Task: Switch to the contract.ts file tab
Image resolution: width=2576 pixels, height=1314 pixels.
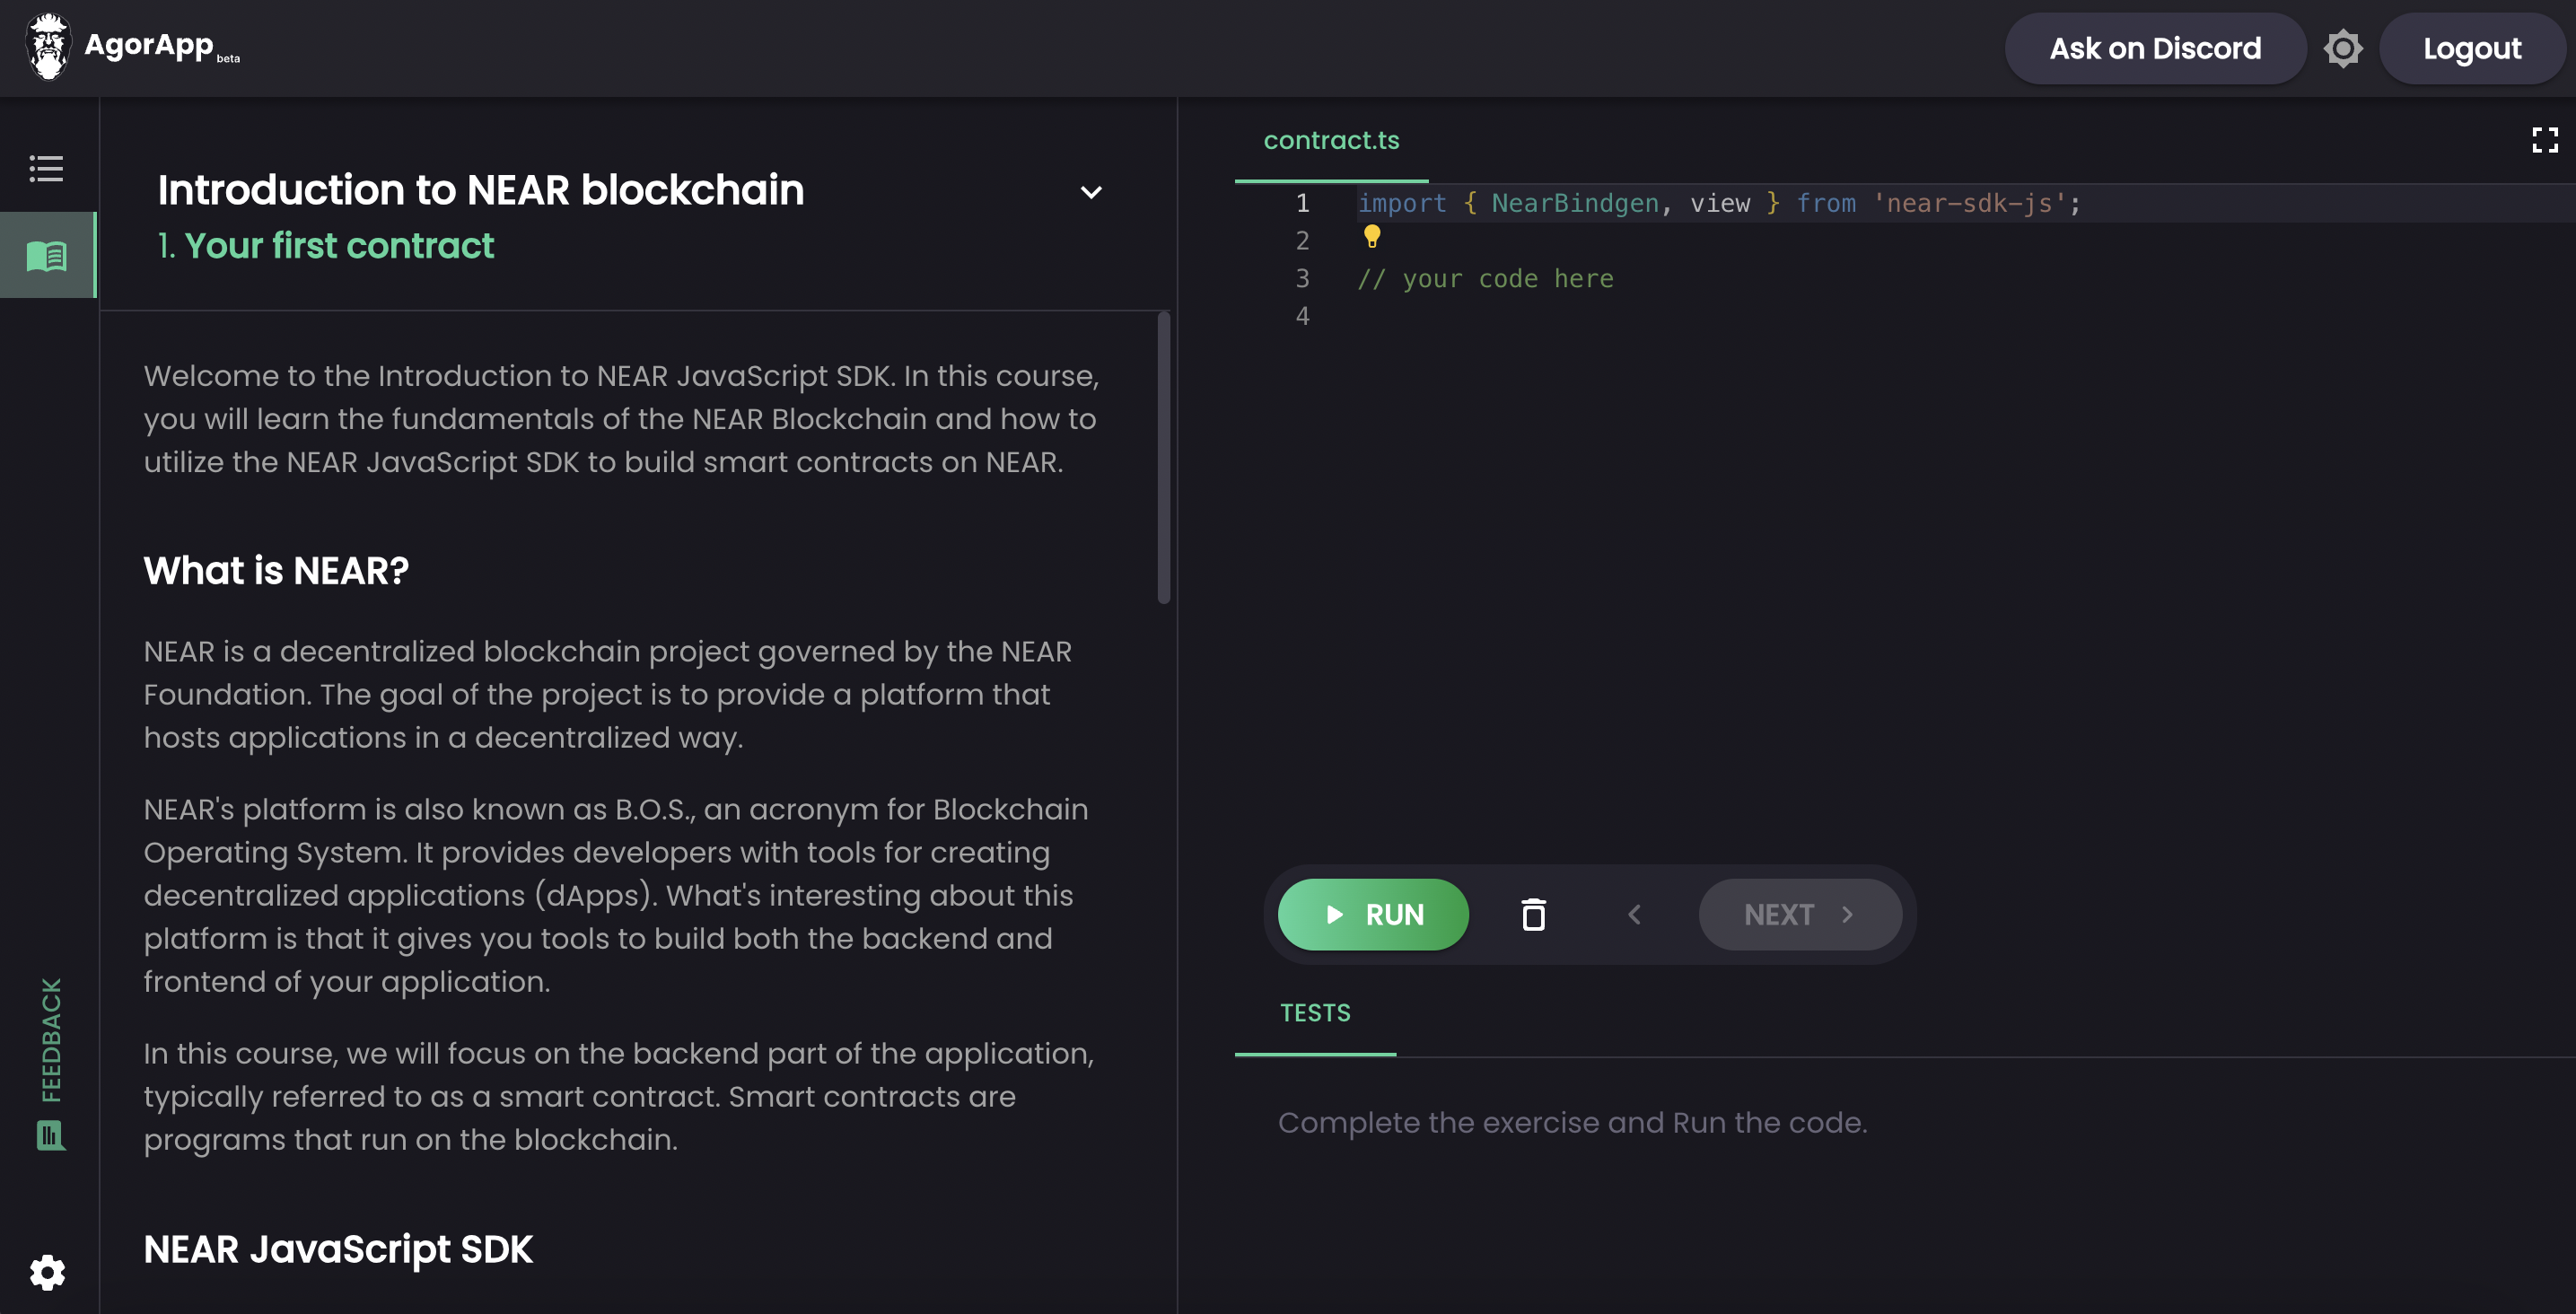Action: pos(1331,141)
